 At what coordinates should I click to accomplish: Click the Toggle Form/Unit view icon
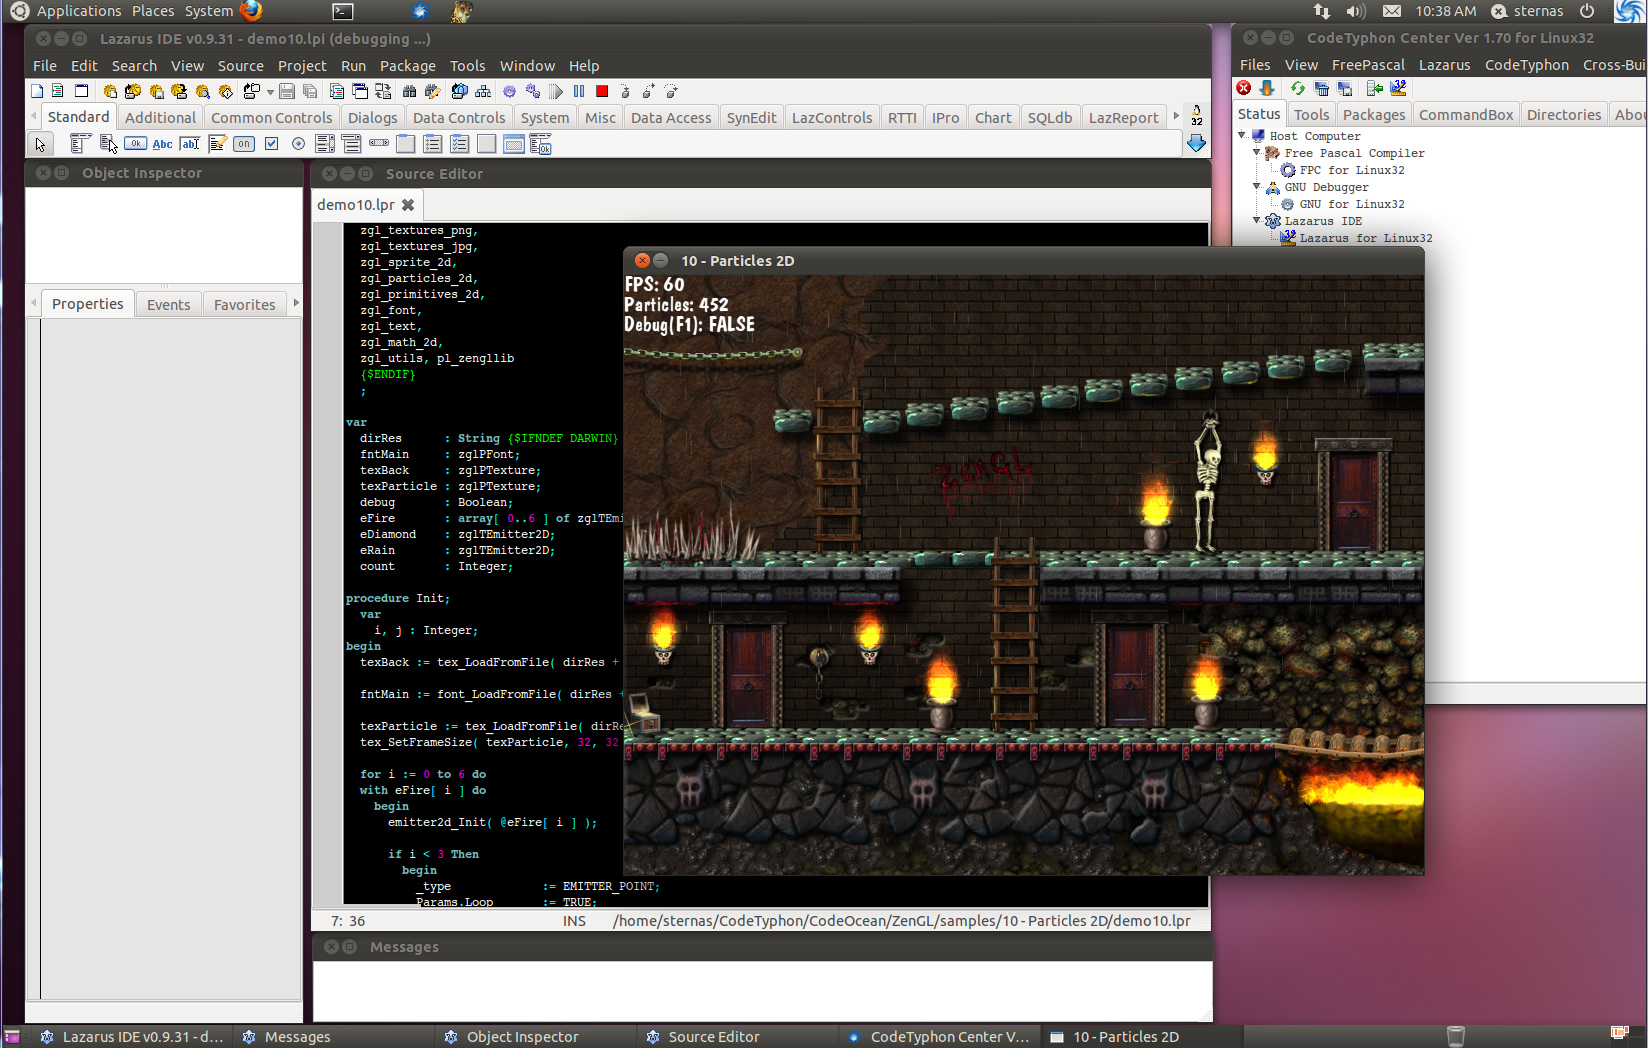[383, 91]
